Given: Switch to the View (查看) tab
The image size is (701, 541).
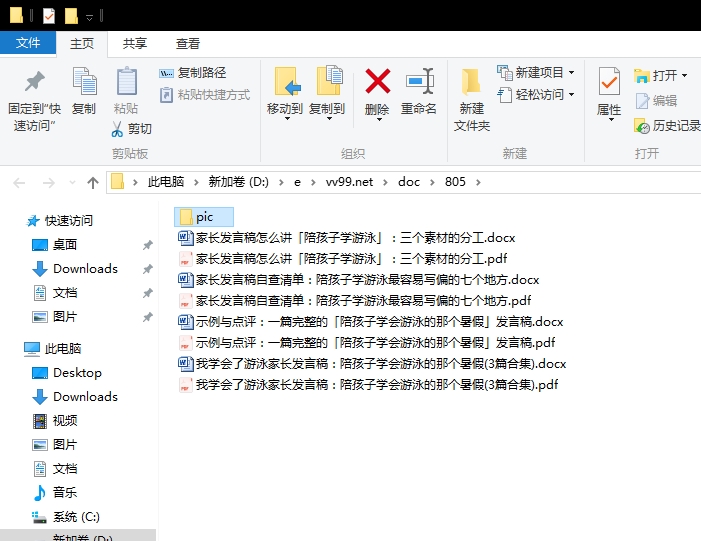Looking at the screenshot, I should [188, 44].
